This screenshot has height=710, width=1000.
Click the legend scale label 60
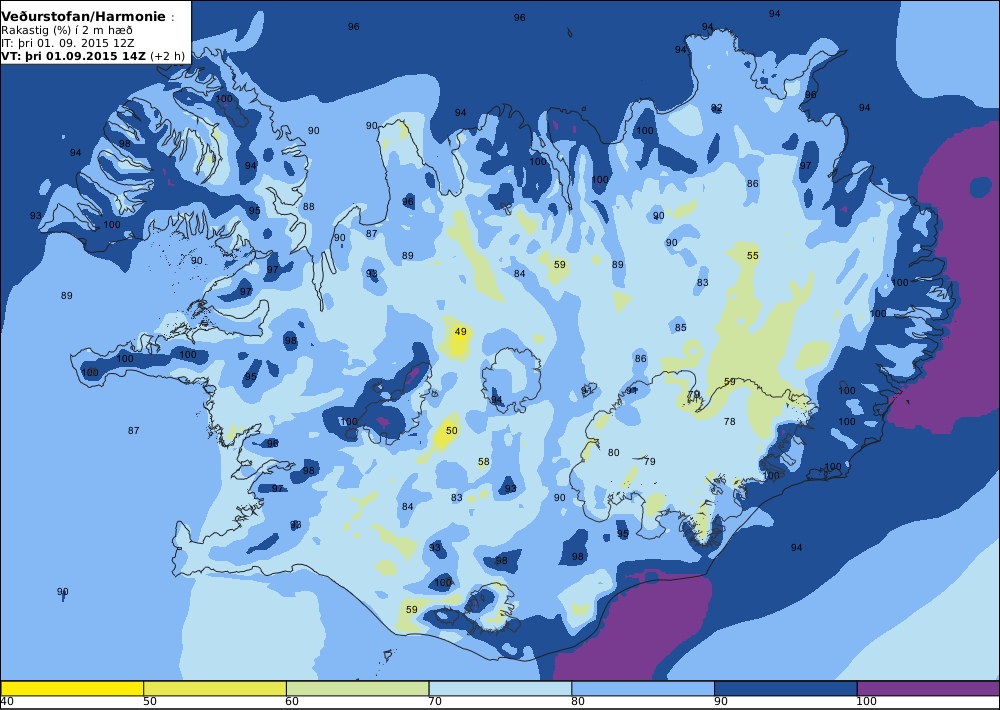click(292, 702)
